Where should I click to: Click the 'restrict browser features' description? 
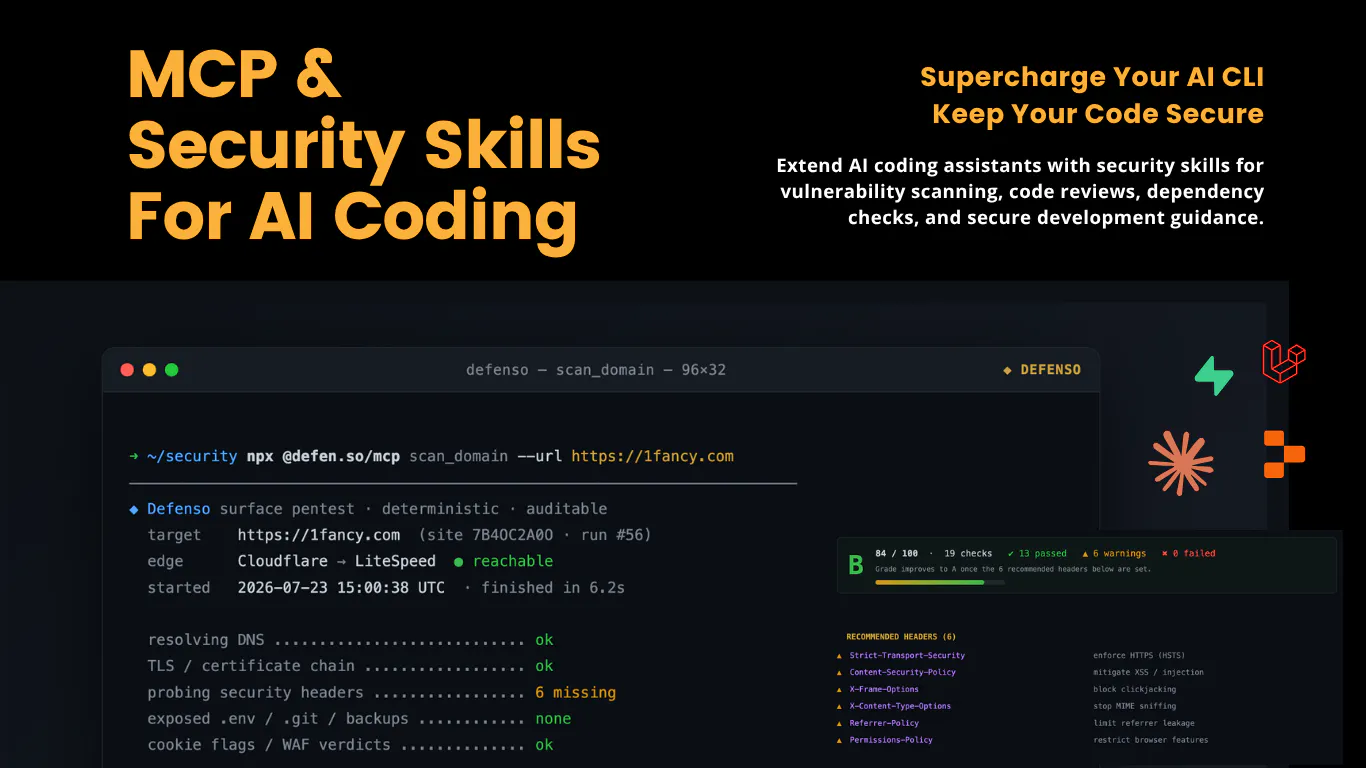click(x=1150, y=741)
